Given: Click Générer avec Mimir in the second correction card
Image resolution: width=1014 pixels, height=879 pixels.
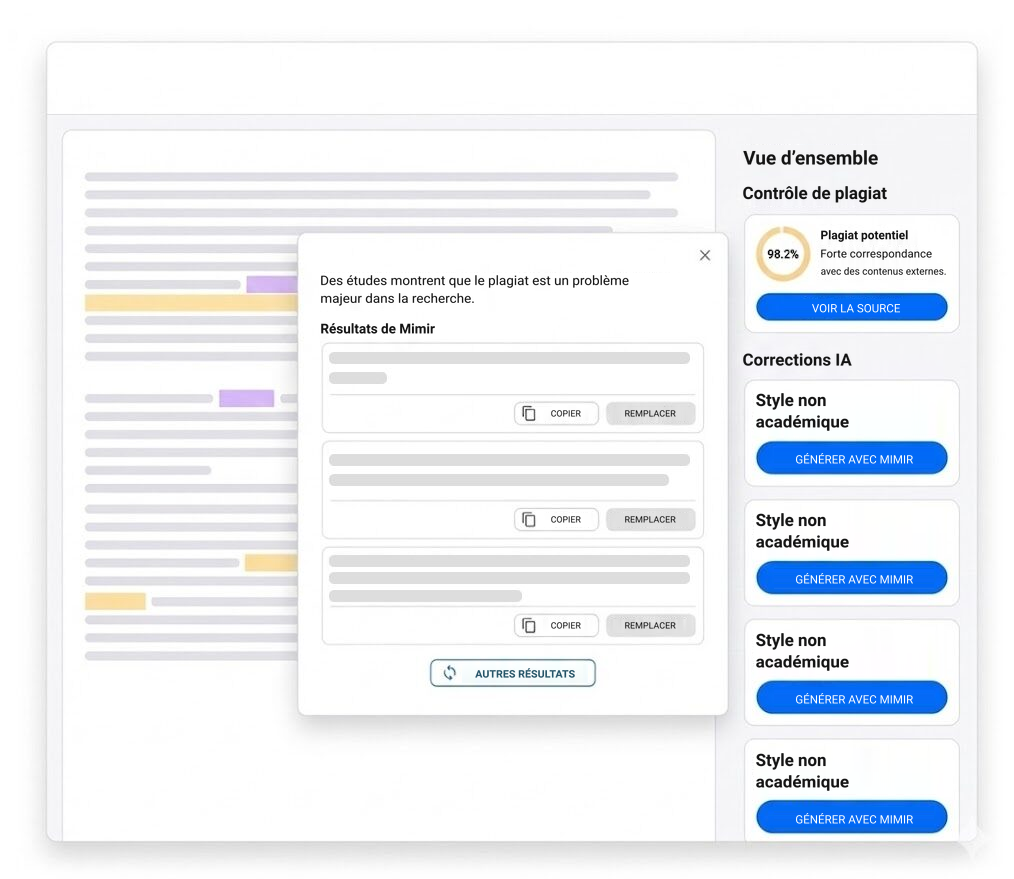Looking at the screenshot, I should [x=852, y=578].
